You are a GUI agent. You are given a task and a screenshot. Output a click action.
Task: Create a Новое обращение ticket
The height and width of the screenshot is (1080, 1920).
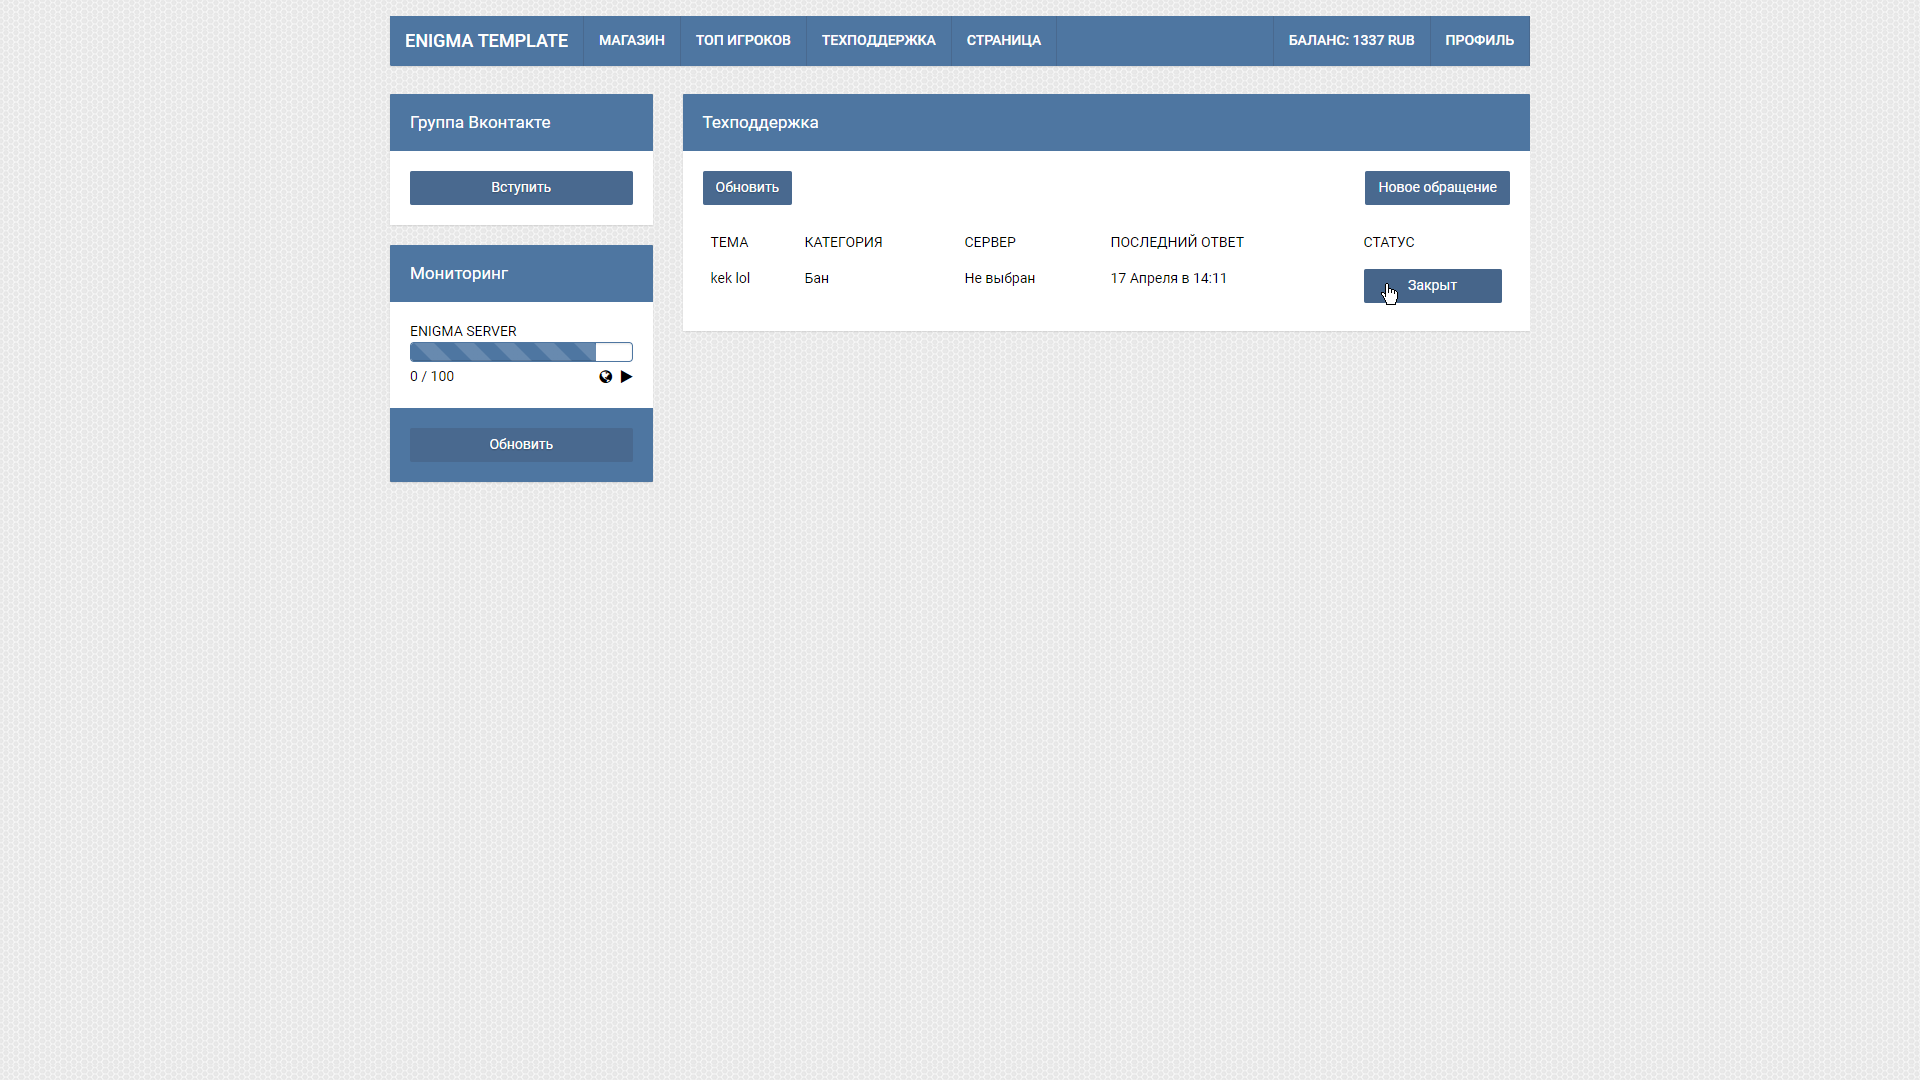pyautogui.click(x=1437, y=188)
